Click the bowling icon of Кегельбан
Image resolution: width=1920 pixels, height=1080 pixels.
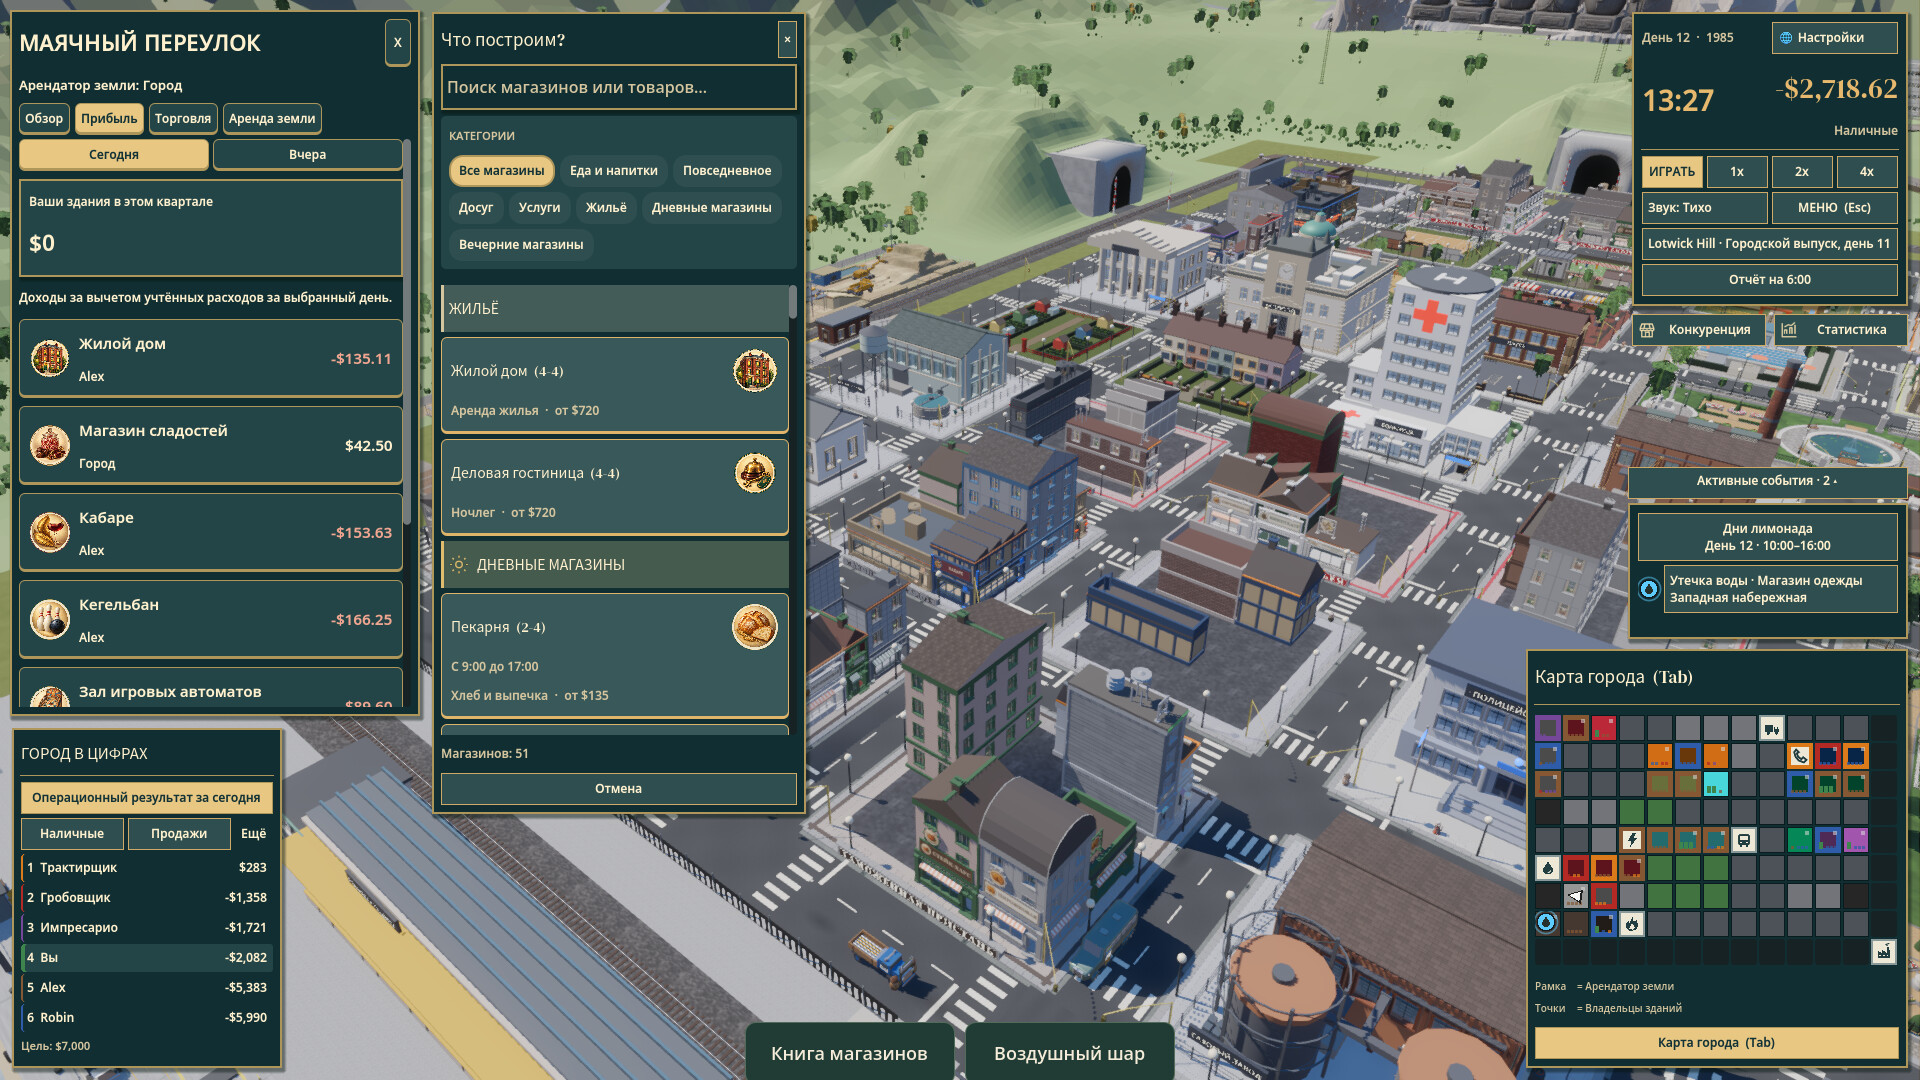[49, 619]
